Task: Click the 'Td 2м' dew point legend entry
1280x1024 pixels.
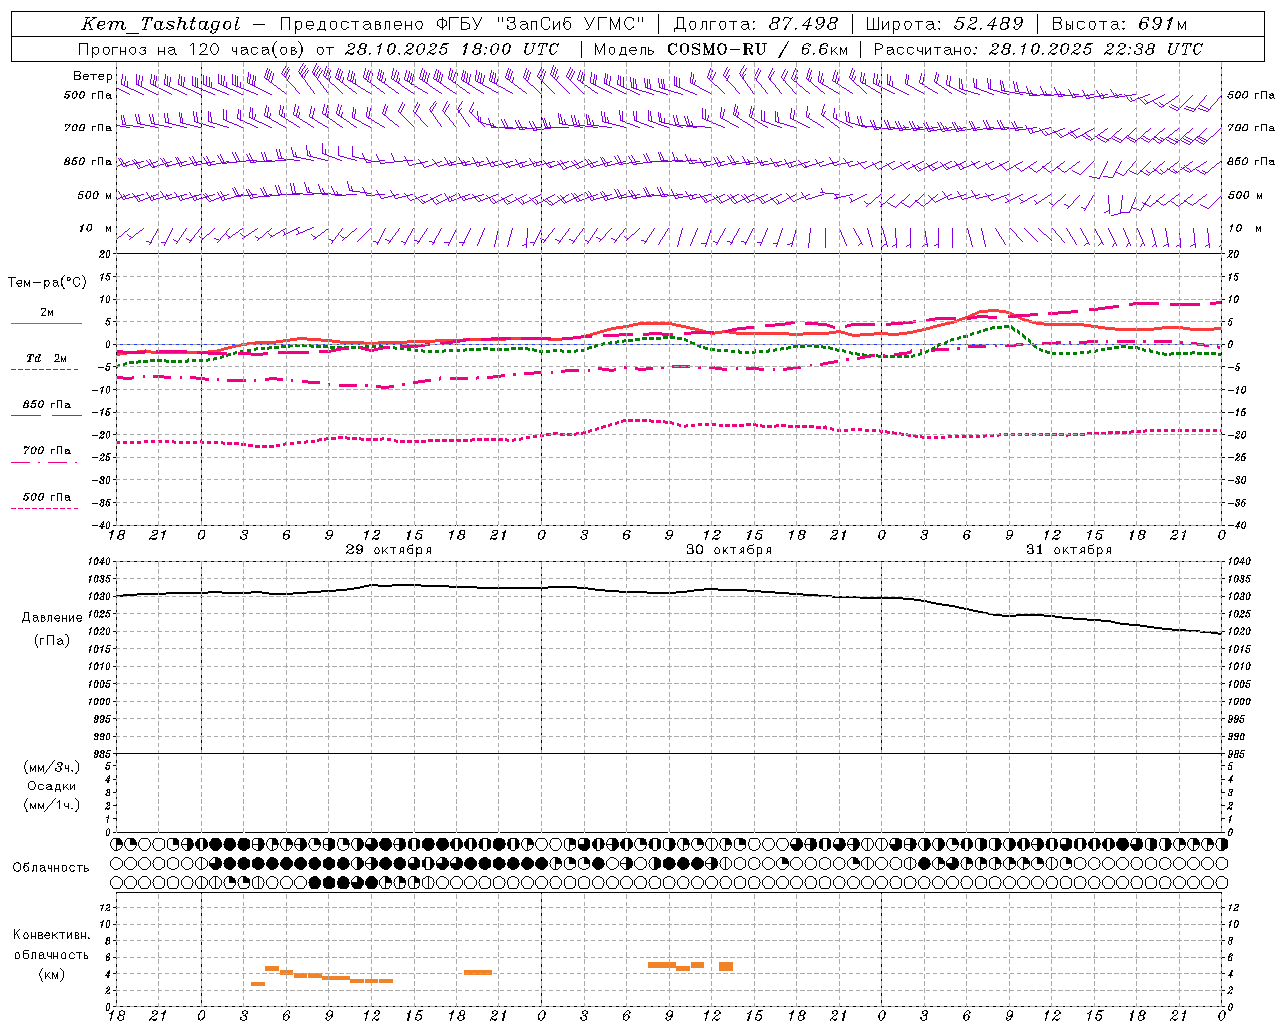Action: [46, 358]
